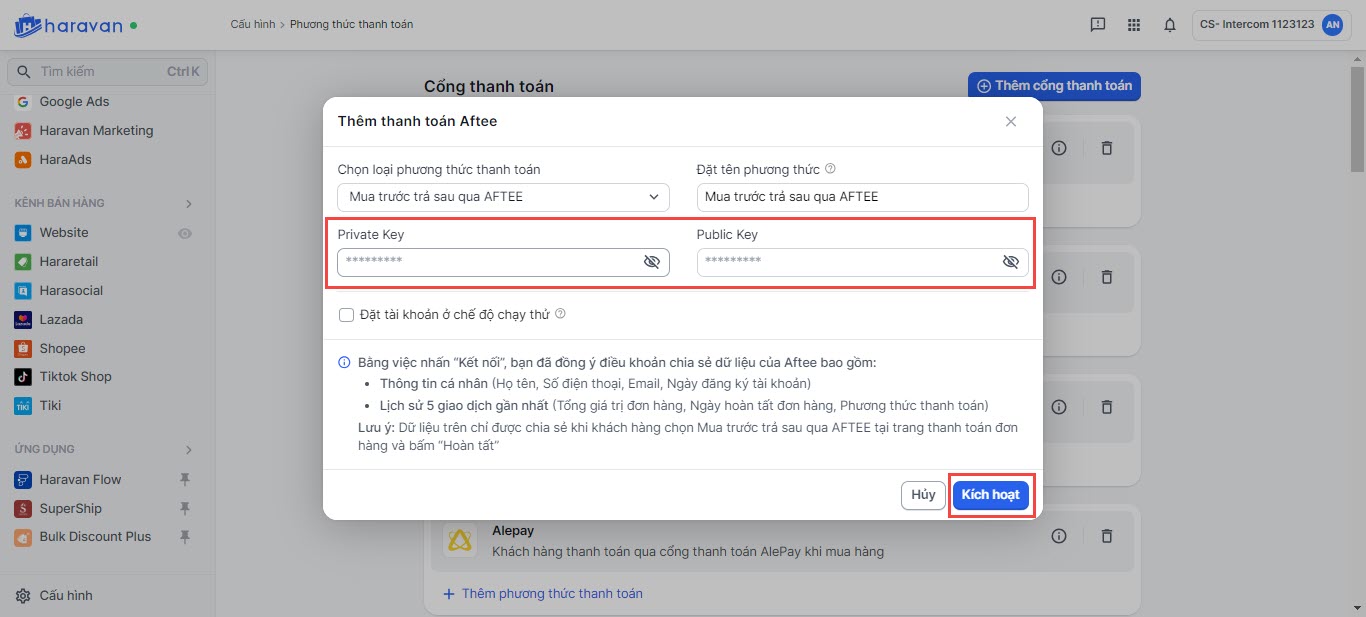Click the feedback message icon in header
The width and height of the screenshot is (1366, 617).
(x=1097, y=25)
